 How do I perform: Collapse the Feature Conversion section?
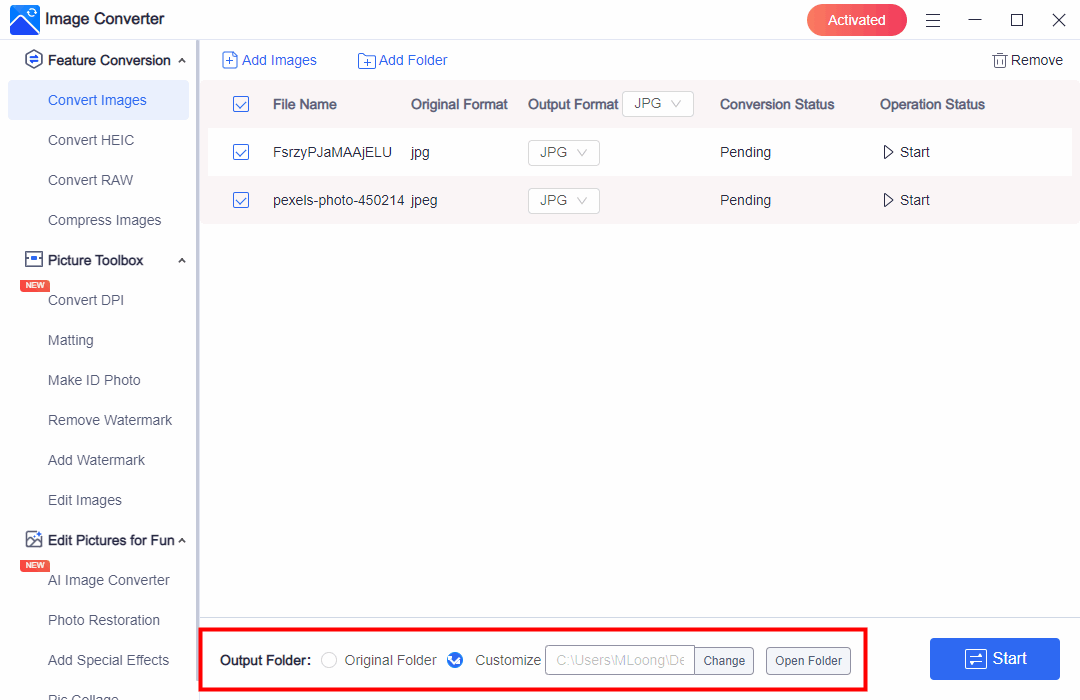(181, 61)
